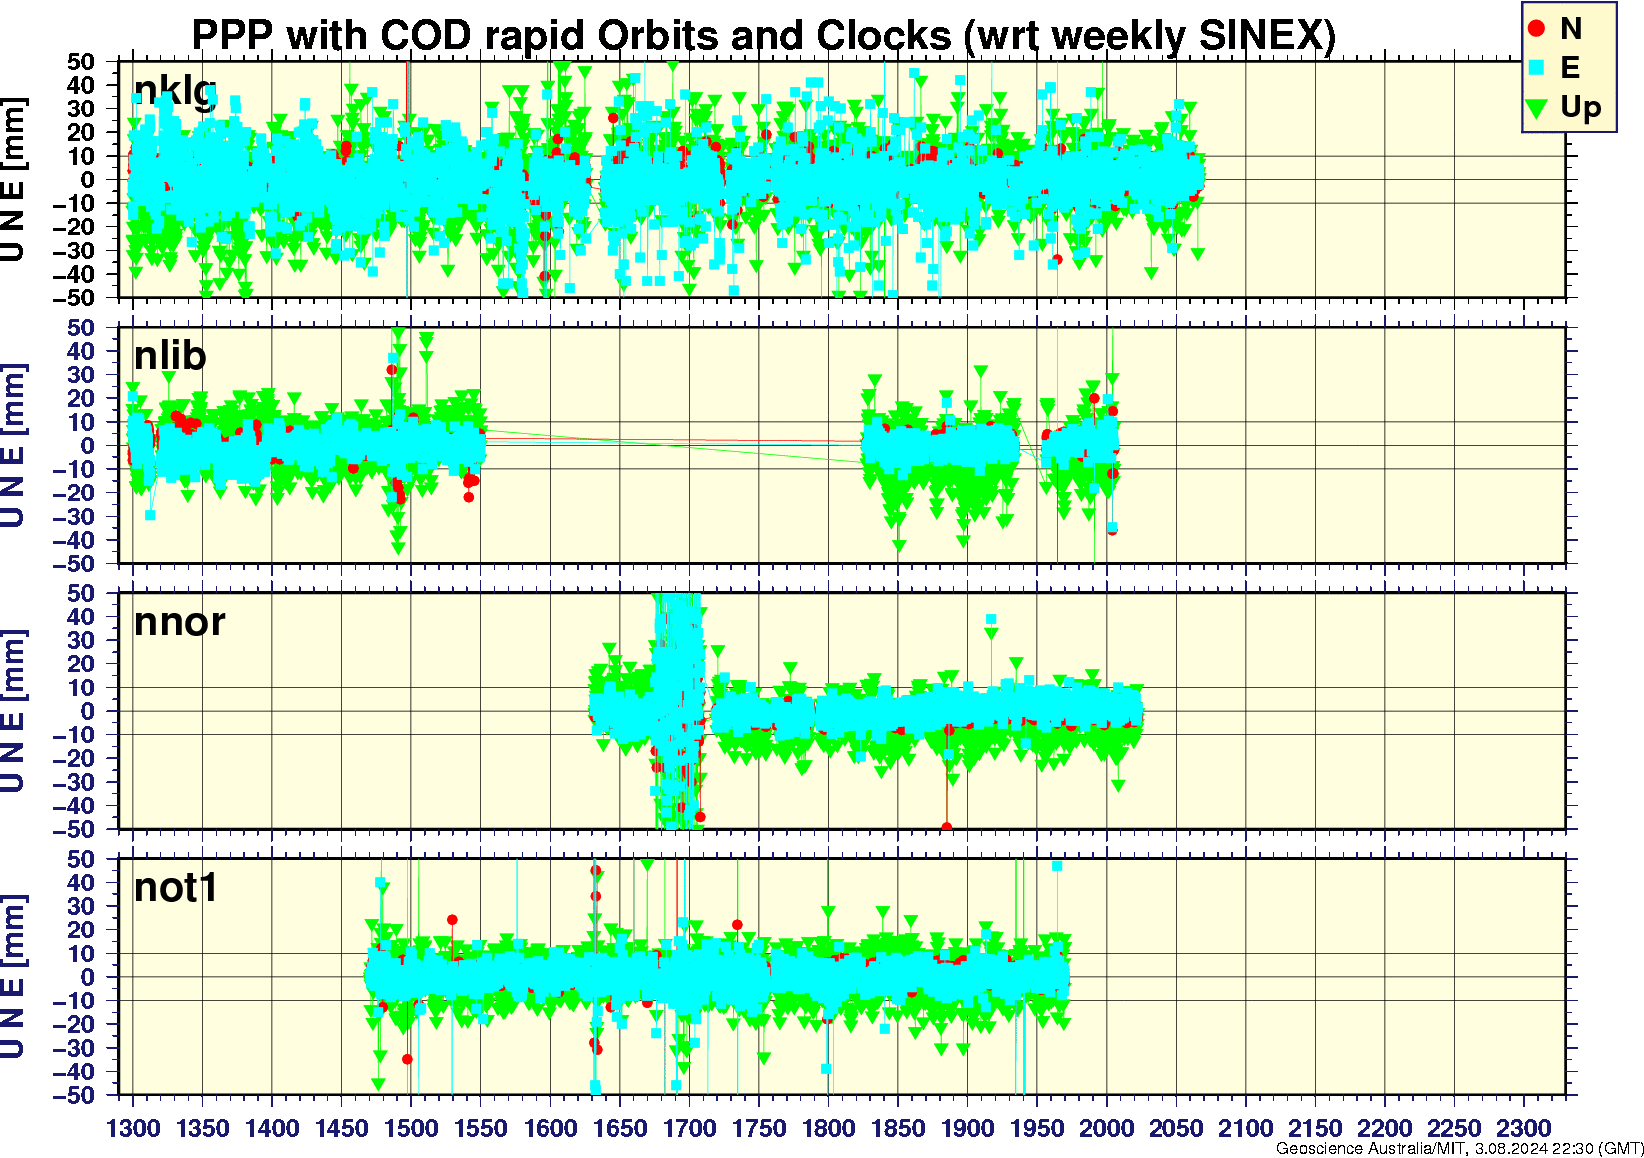The image size is (1644, 1158).
Task: Click the -50 tick of nnor panel
Action: (x=75, y=829)
